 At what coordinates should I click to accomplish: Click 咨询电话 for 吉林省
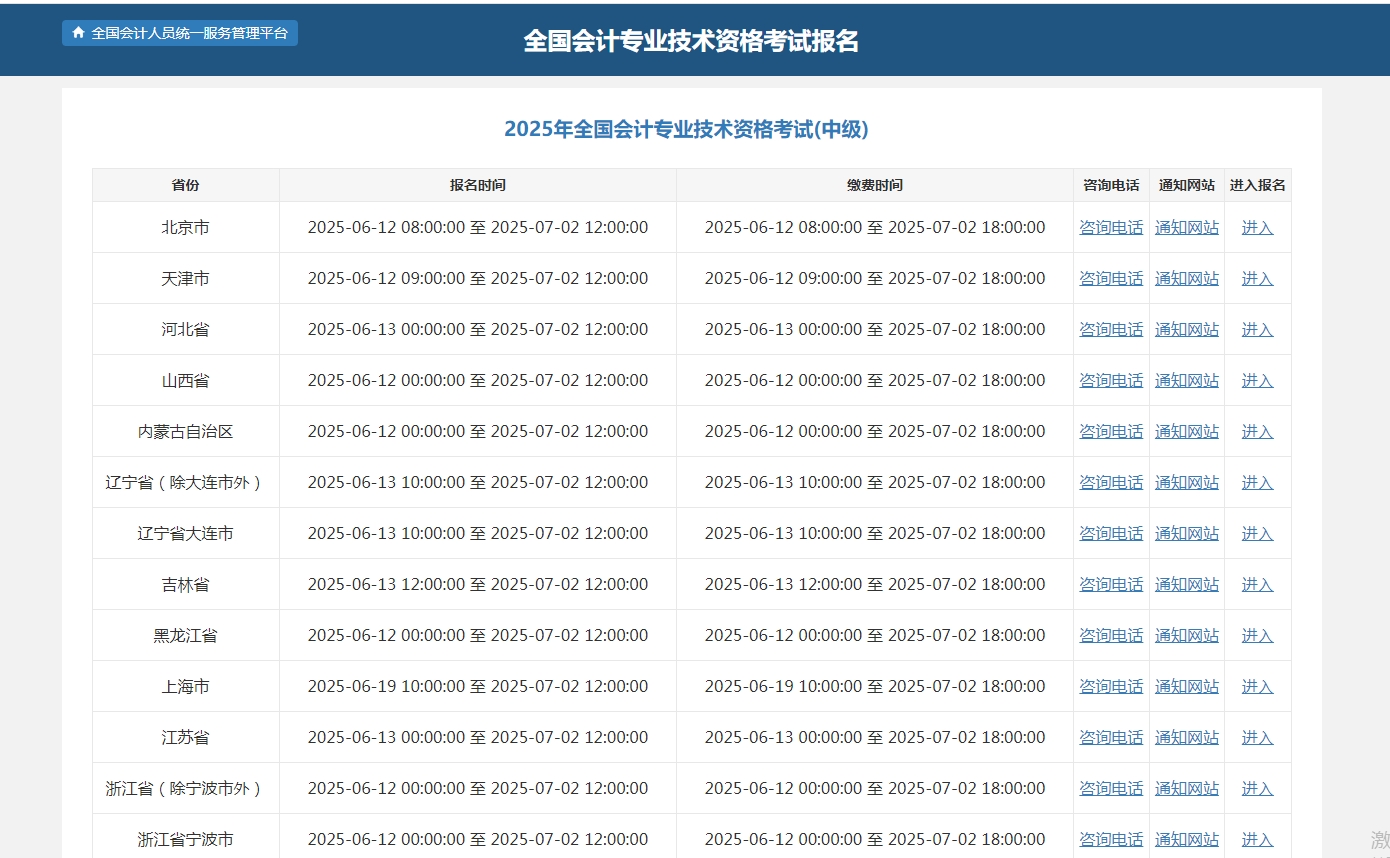1111,584
